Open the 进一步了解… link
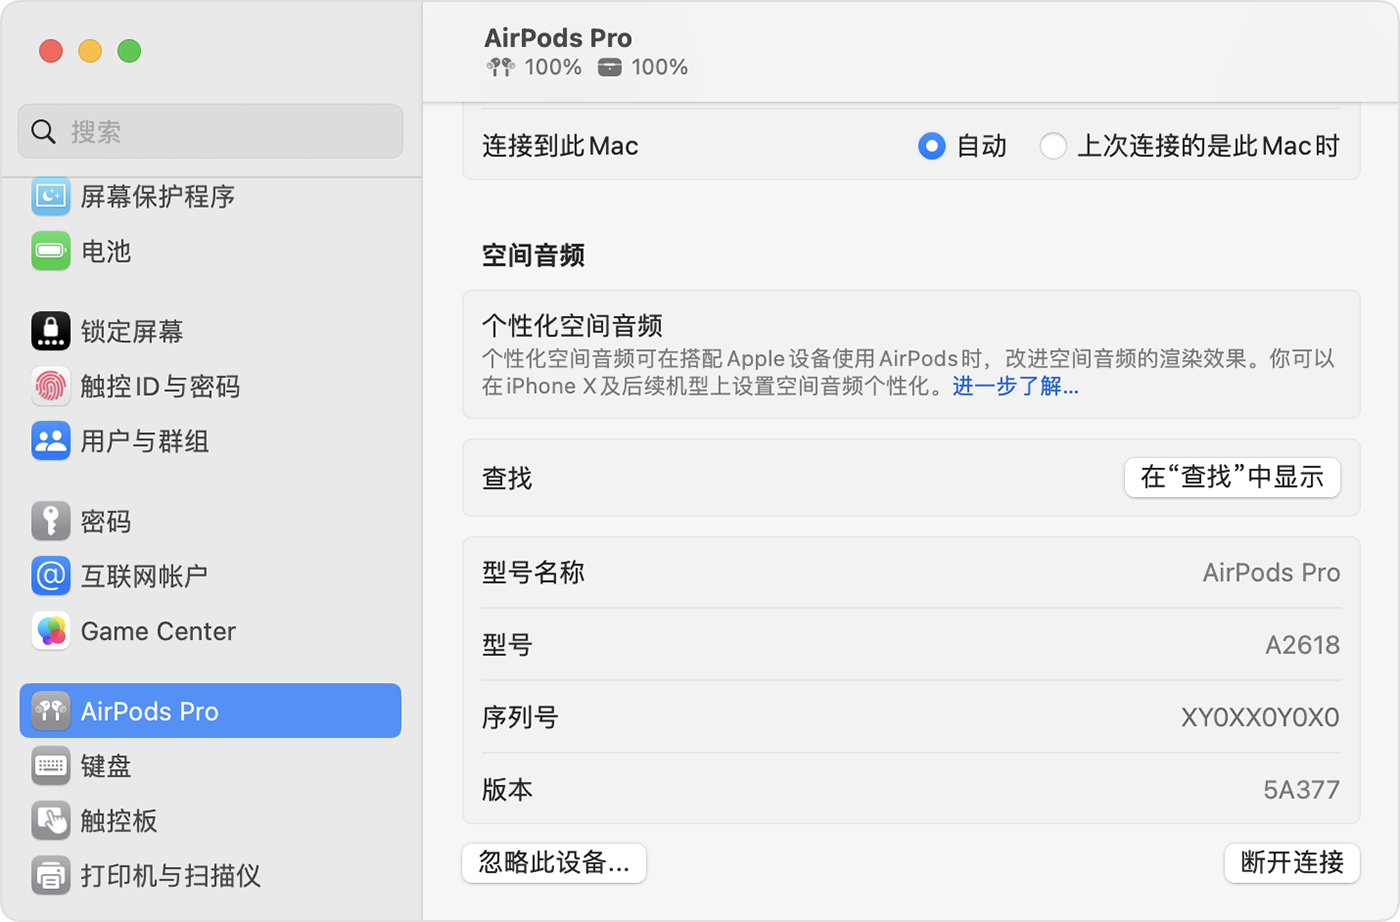This screenshot has width=1400, height=922. [1015, 386]
